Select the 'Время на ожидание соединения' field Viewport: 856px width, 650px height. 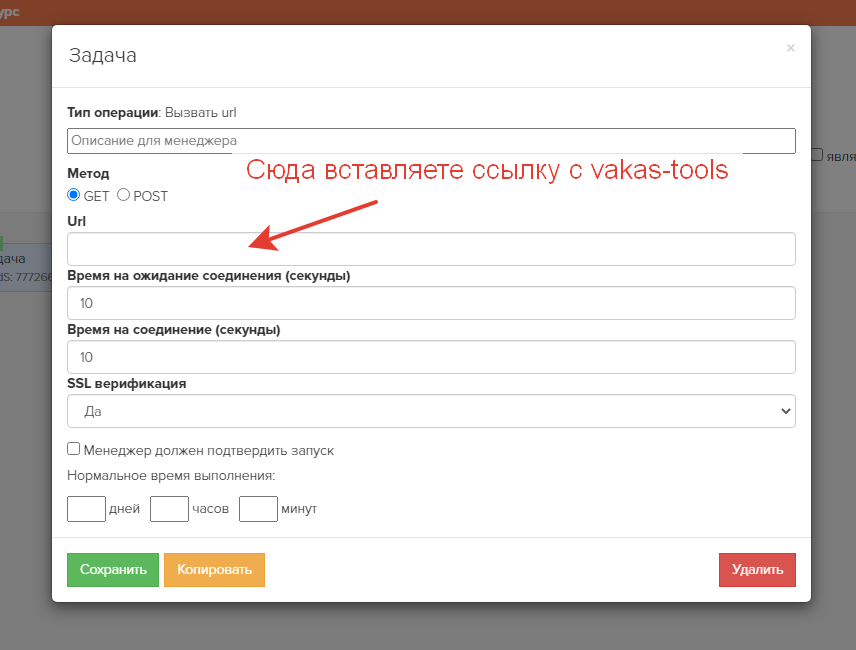[430, 302]
